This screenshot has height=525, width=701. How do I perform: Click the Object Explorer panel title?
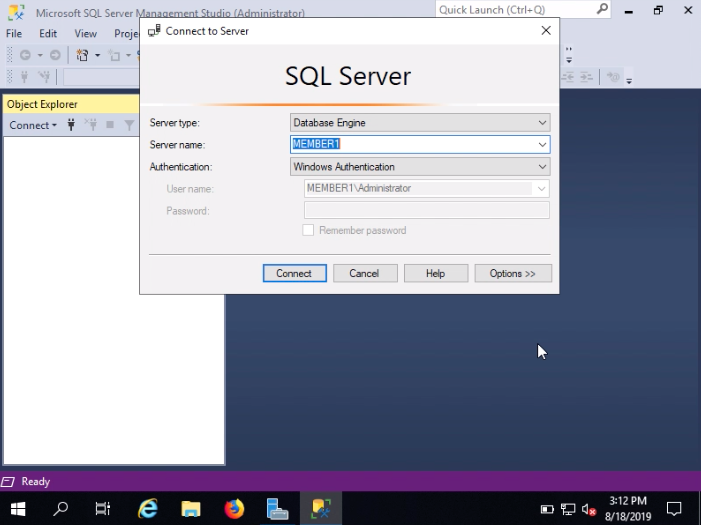pyautogui.click(x=42, y=104)
